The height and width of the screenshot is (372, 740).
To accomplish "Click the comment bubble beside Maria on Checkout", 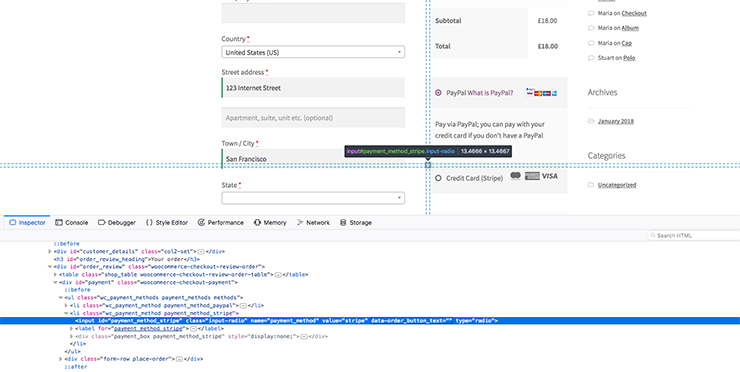I will (591, 13).
